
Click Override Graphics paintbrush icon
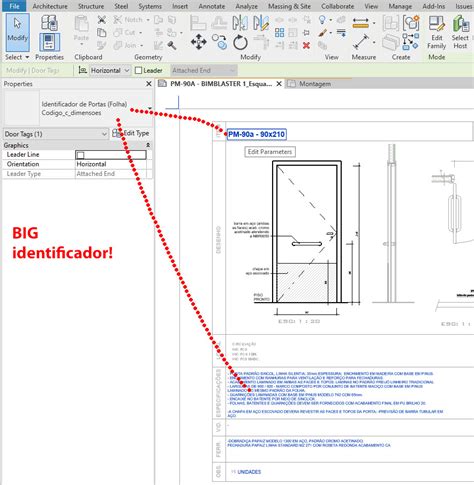point(322,33)
